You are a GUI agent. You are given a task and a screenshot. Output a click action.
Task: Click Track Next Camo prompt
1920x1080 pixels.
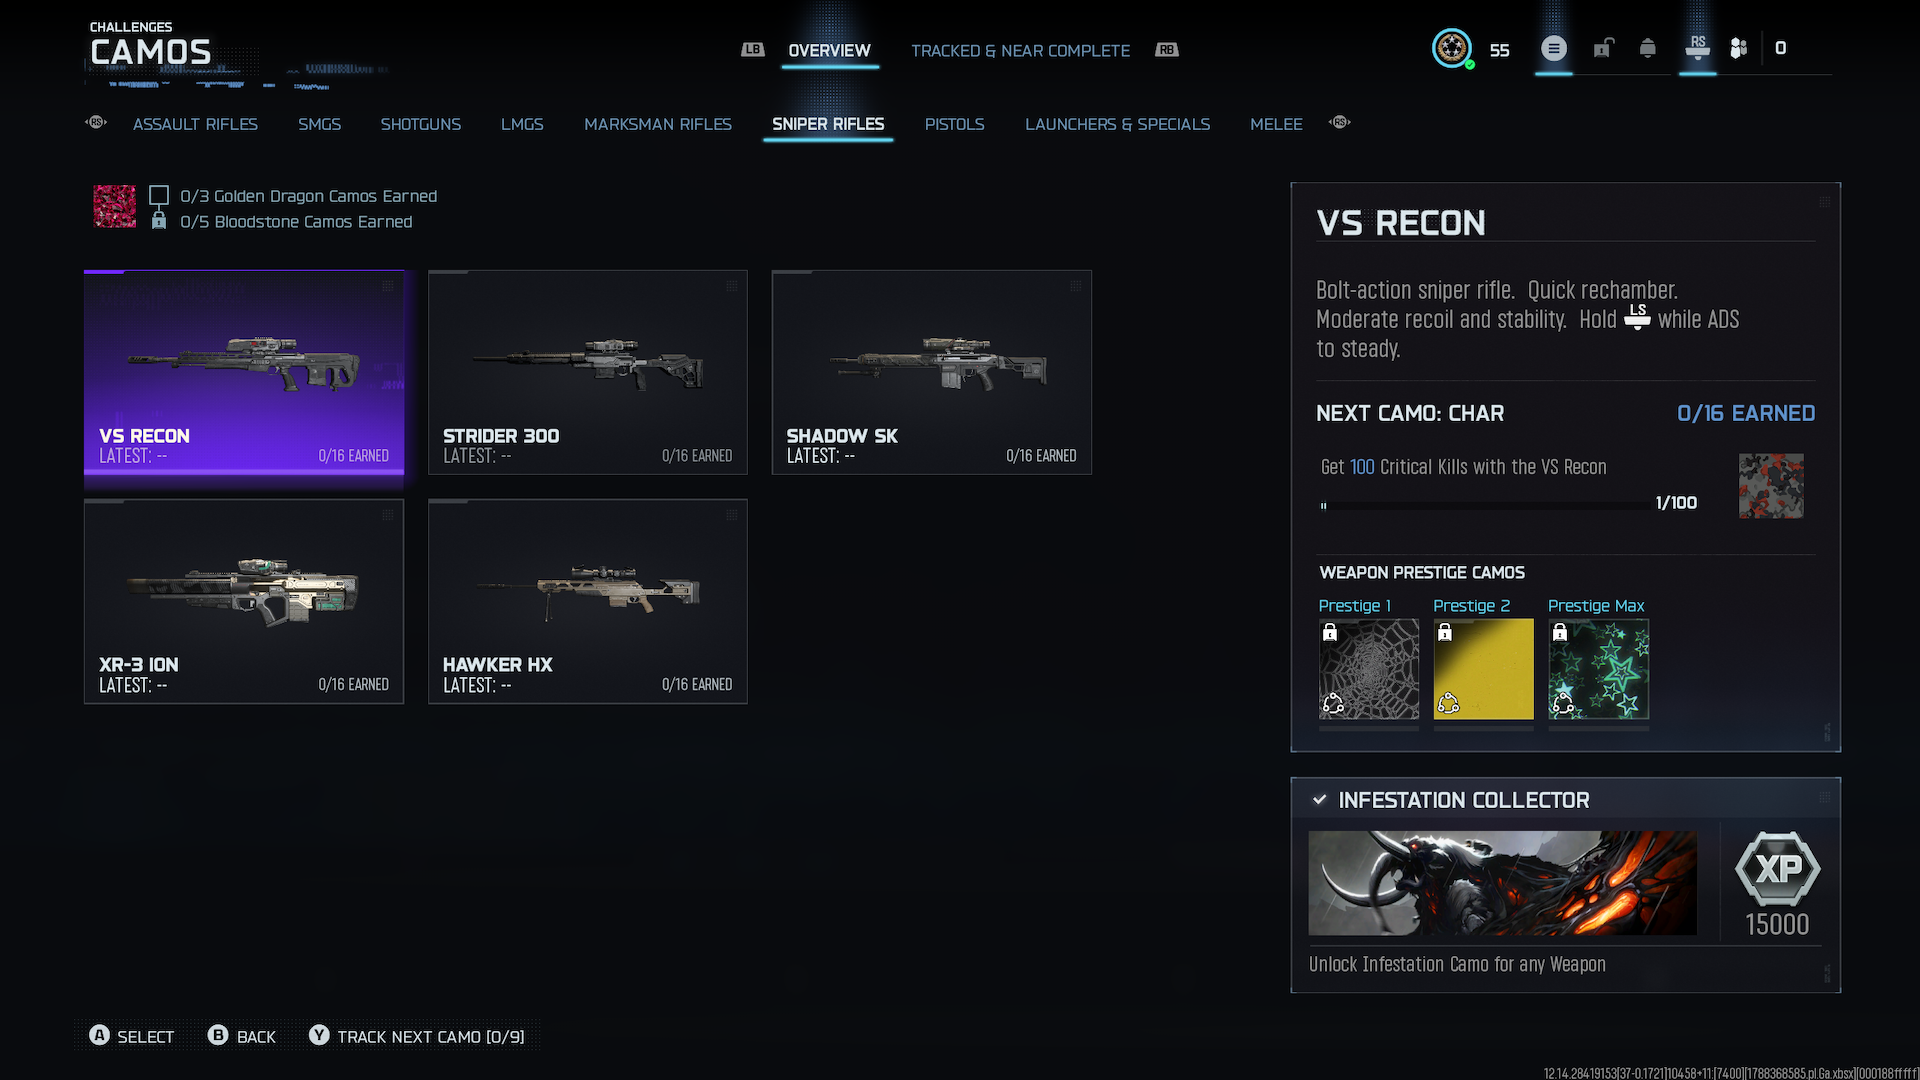[417, 1036]
